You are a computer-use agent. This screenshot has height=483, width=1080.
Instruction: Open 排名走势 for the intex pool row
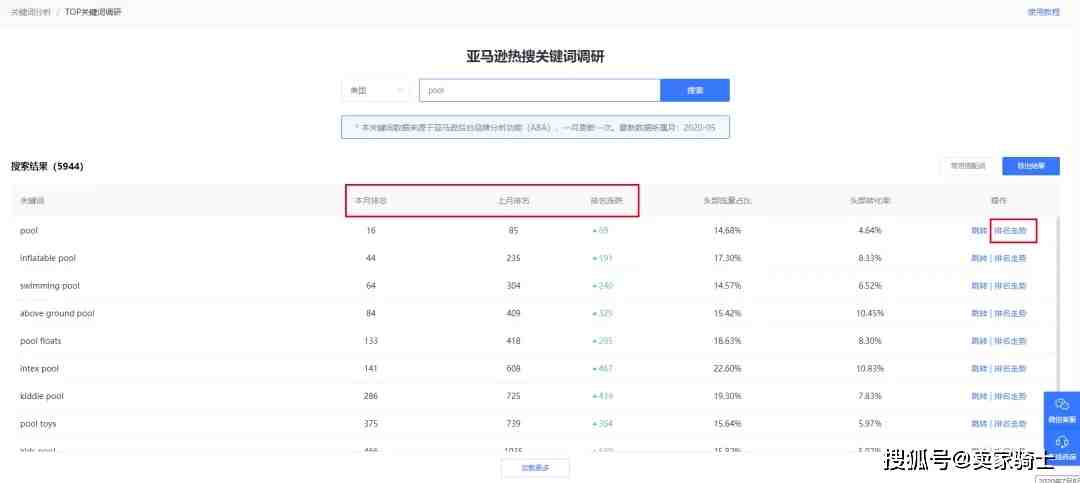point(1010,369)
